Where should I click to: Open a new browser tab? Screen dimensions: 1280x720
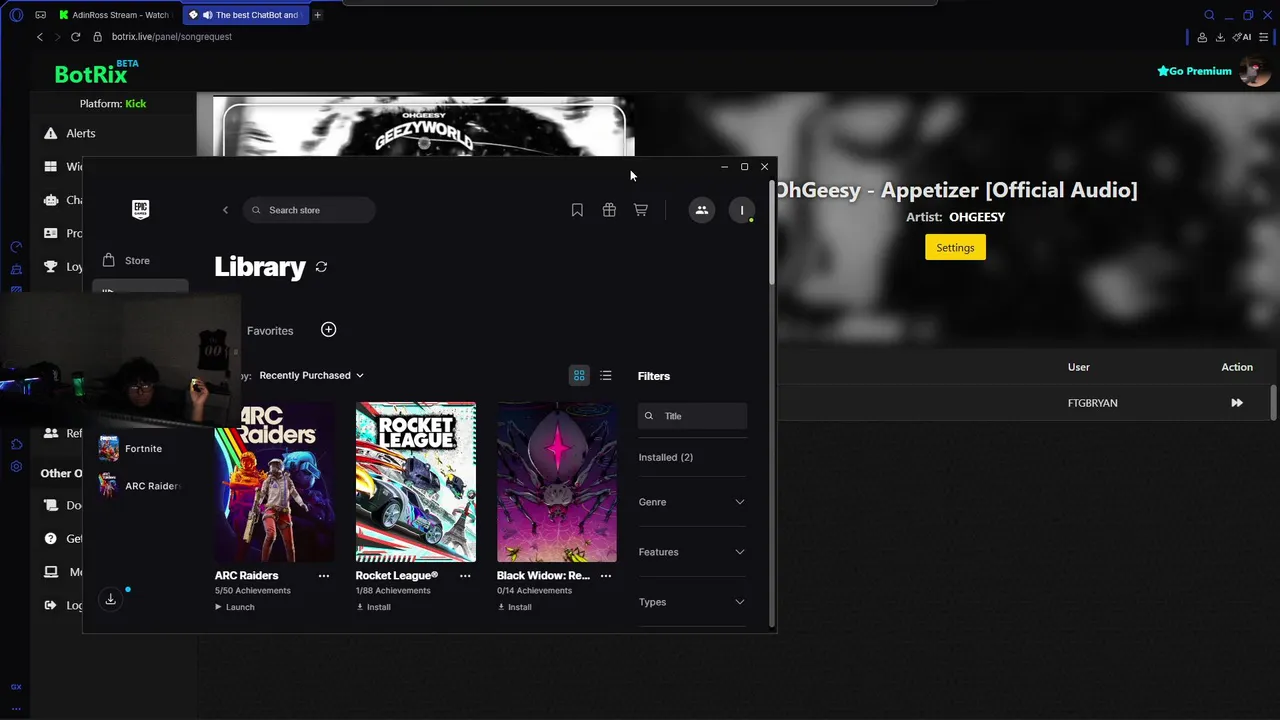tap(318, 15)
